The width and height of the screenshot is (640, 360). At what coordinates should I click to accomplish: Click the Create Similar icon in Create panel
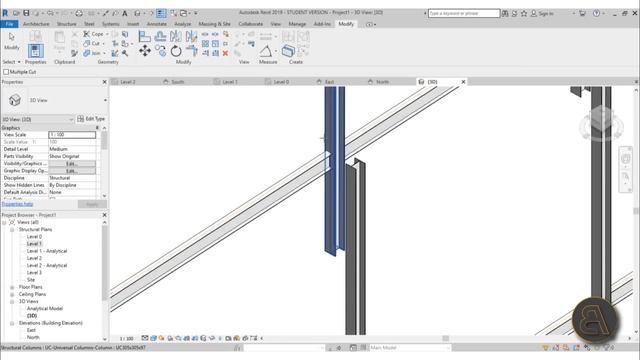[288, 51]
